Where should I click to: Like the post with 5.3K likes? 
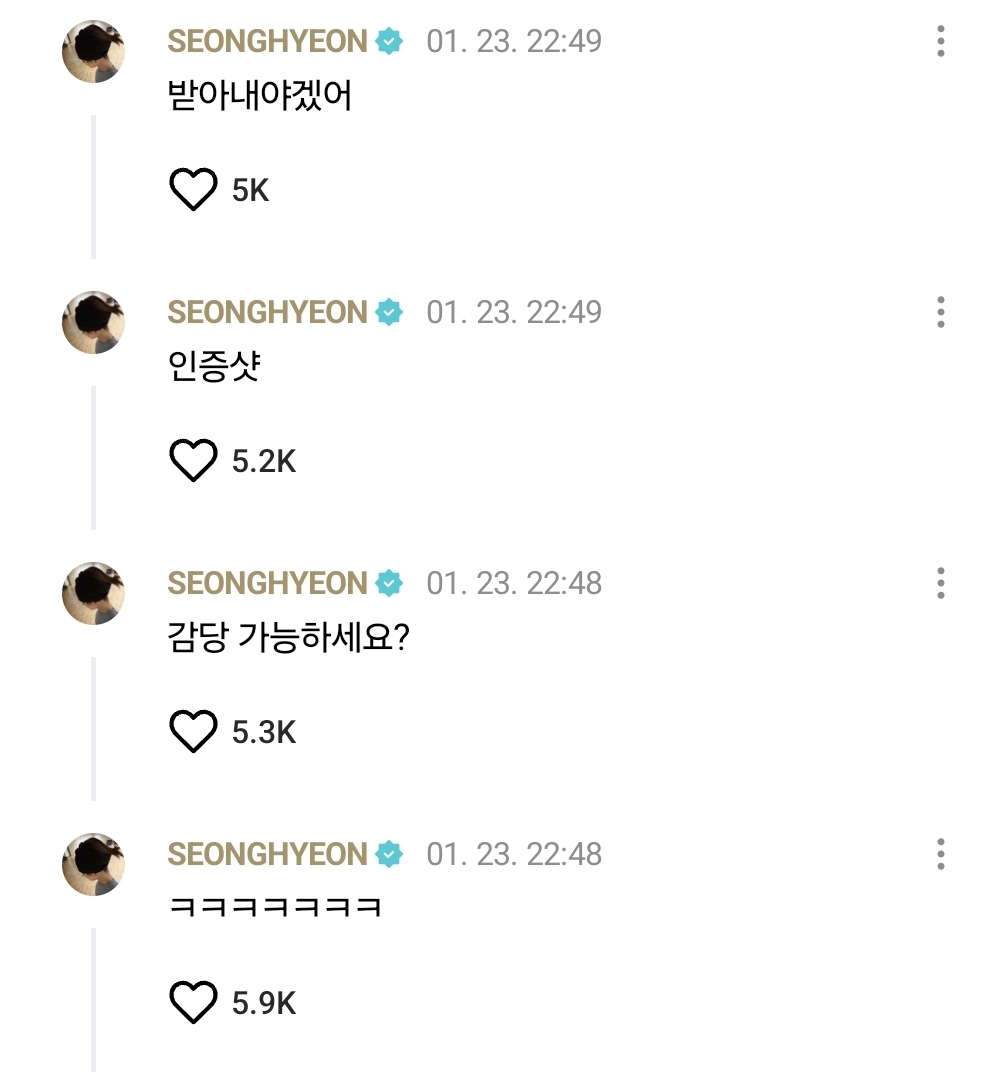pyautogui.click(x=193, y=731)
